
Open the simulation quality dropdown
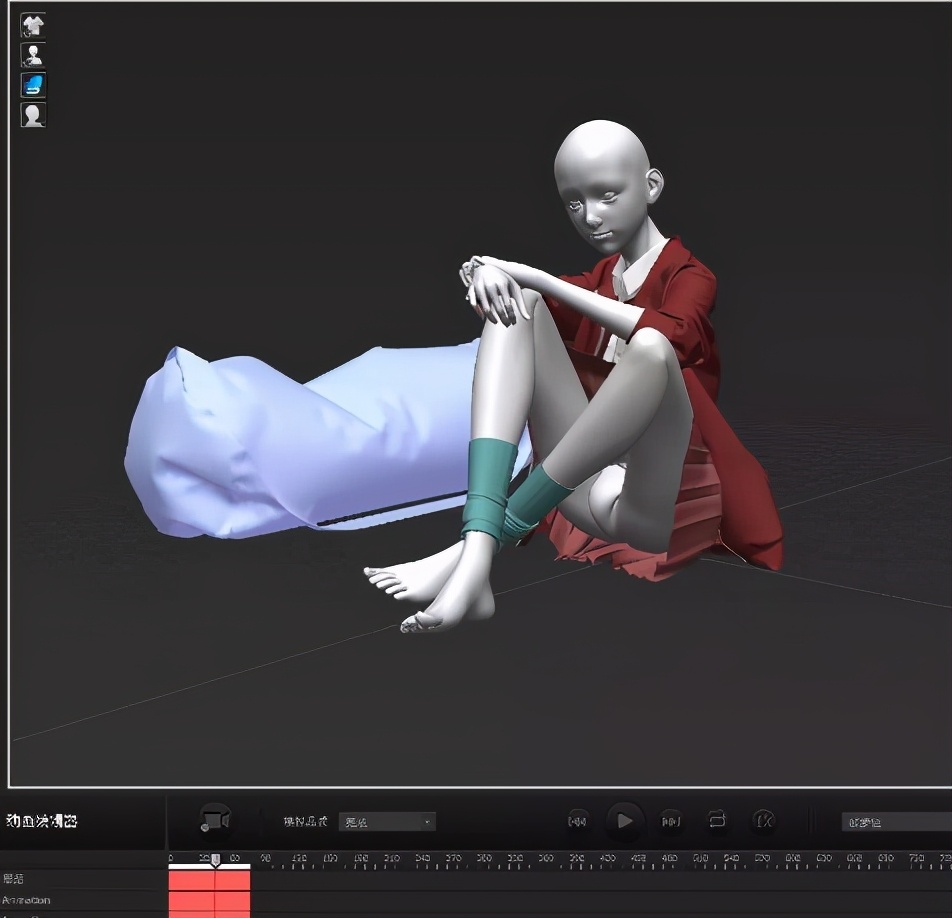[386, 822]
